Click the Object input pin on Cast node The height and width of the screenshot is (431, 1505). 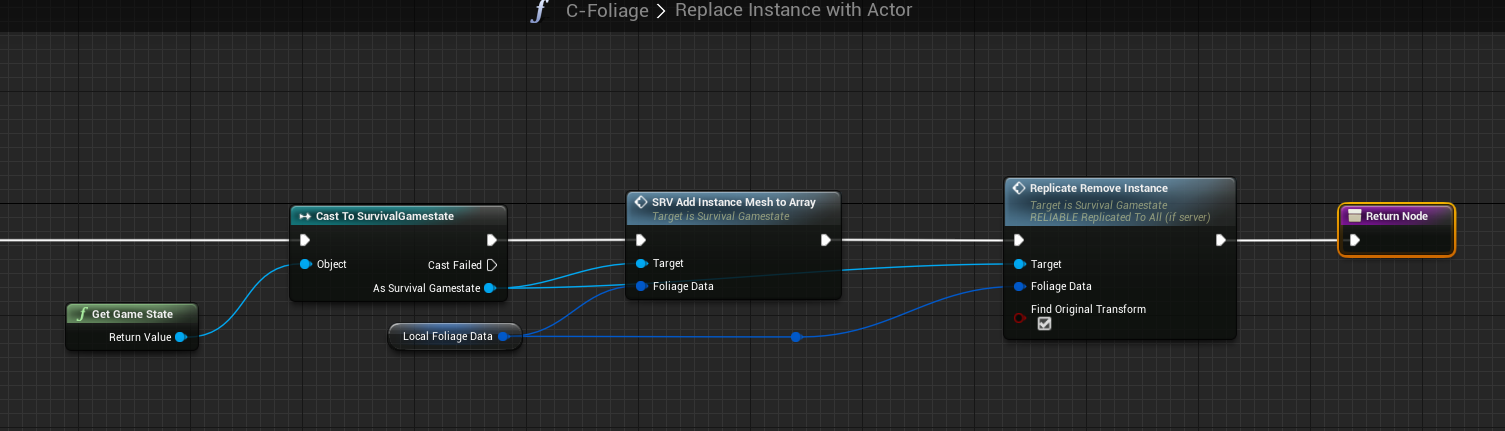point(305,264)
